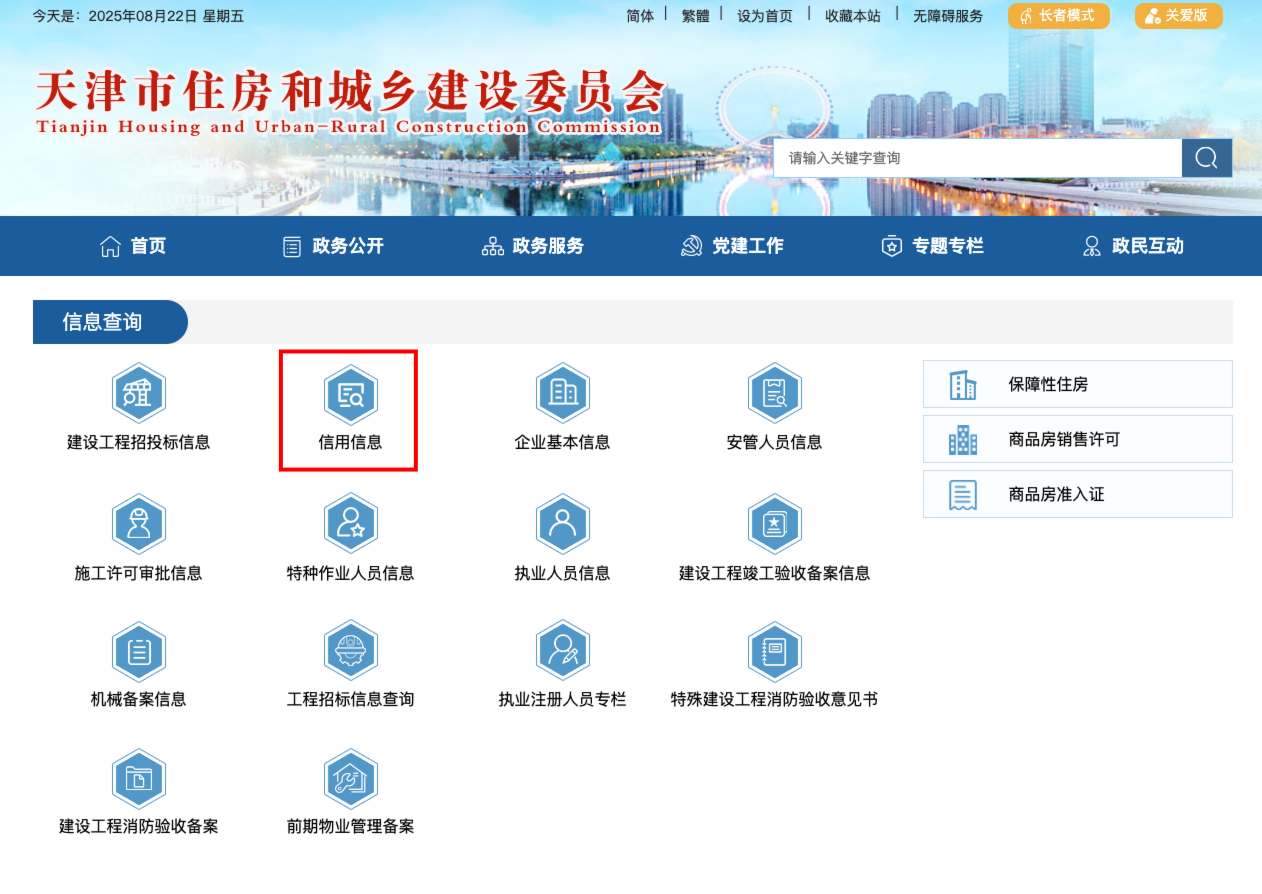This screenshot has width=1262, height=894.
Task: Focus the keyword search input field
Action: pyautogui.click(x=976, y=158)
